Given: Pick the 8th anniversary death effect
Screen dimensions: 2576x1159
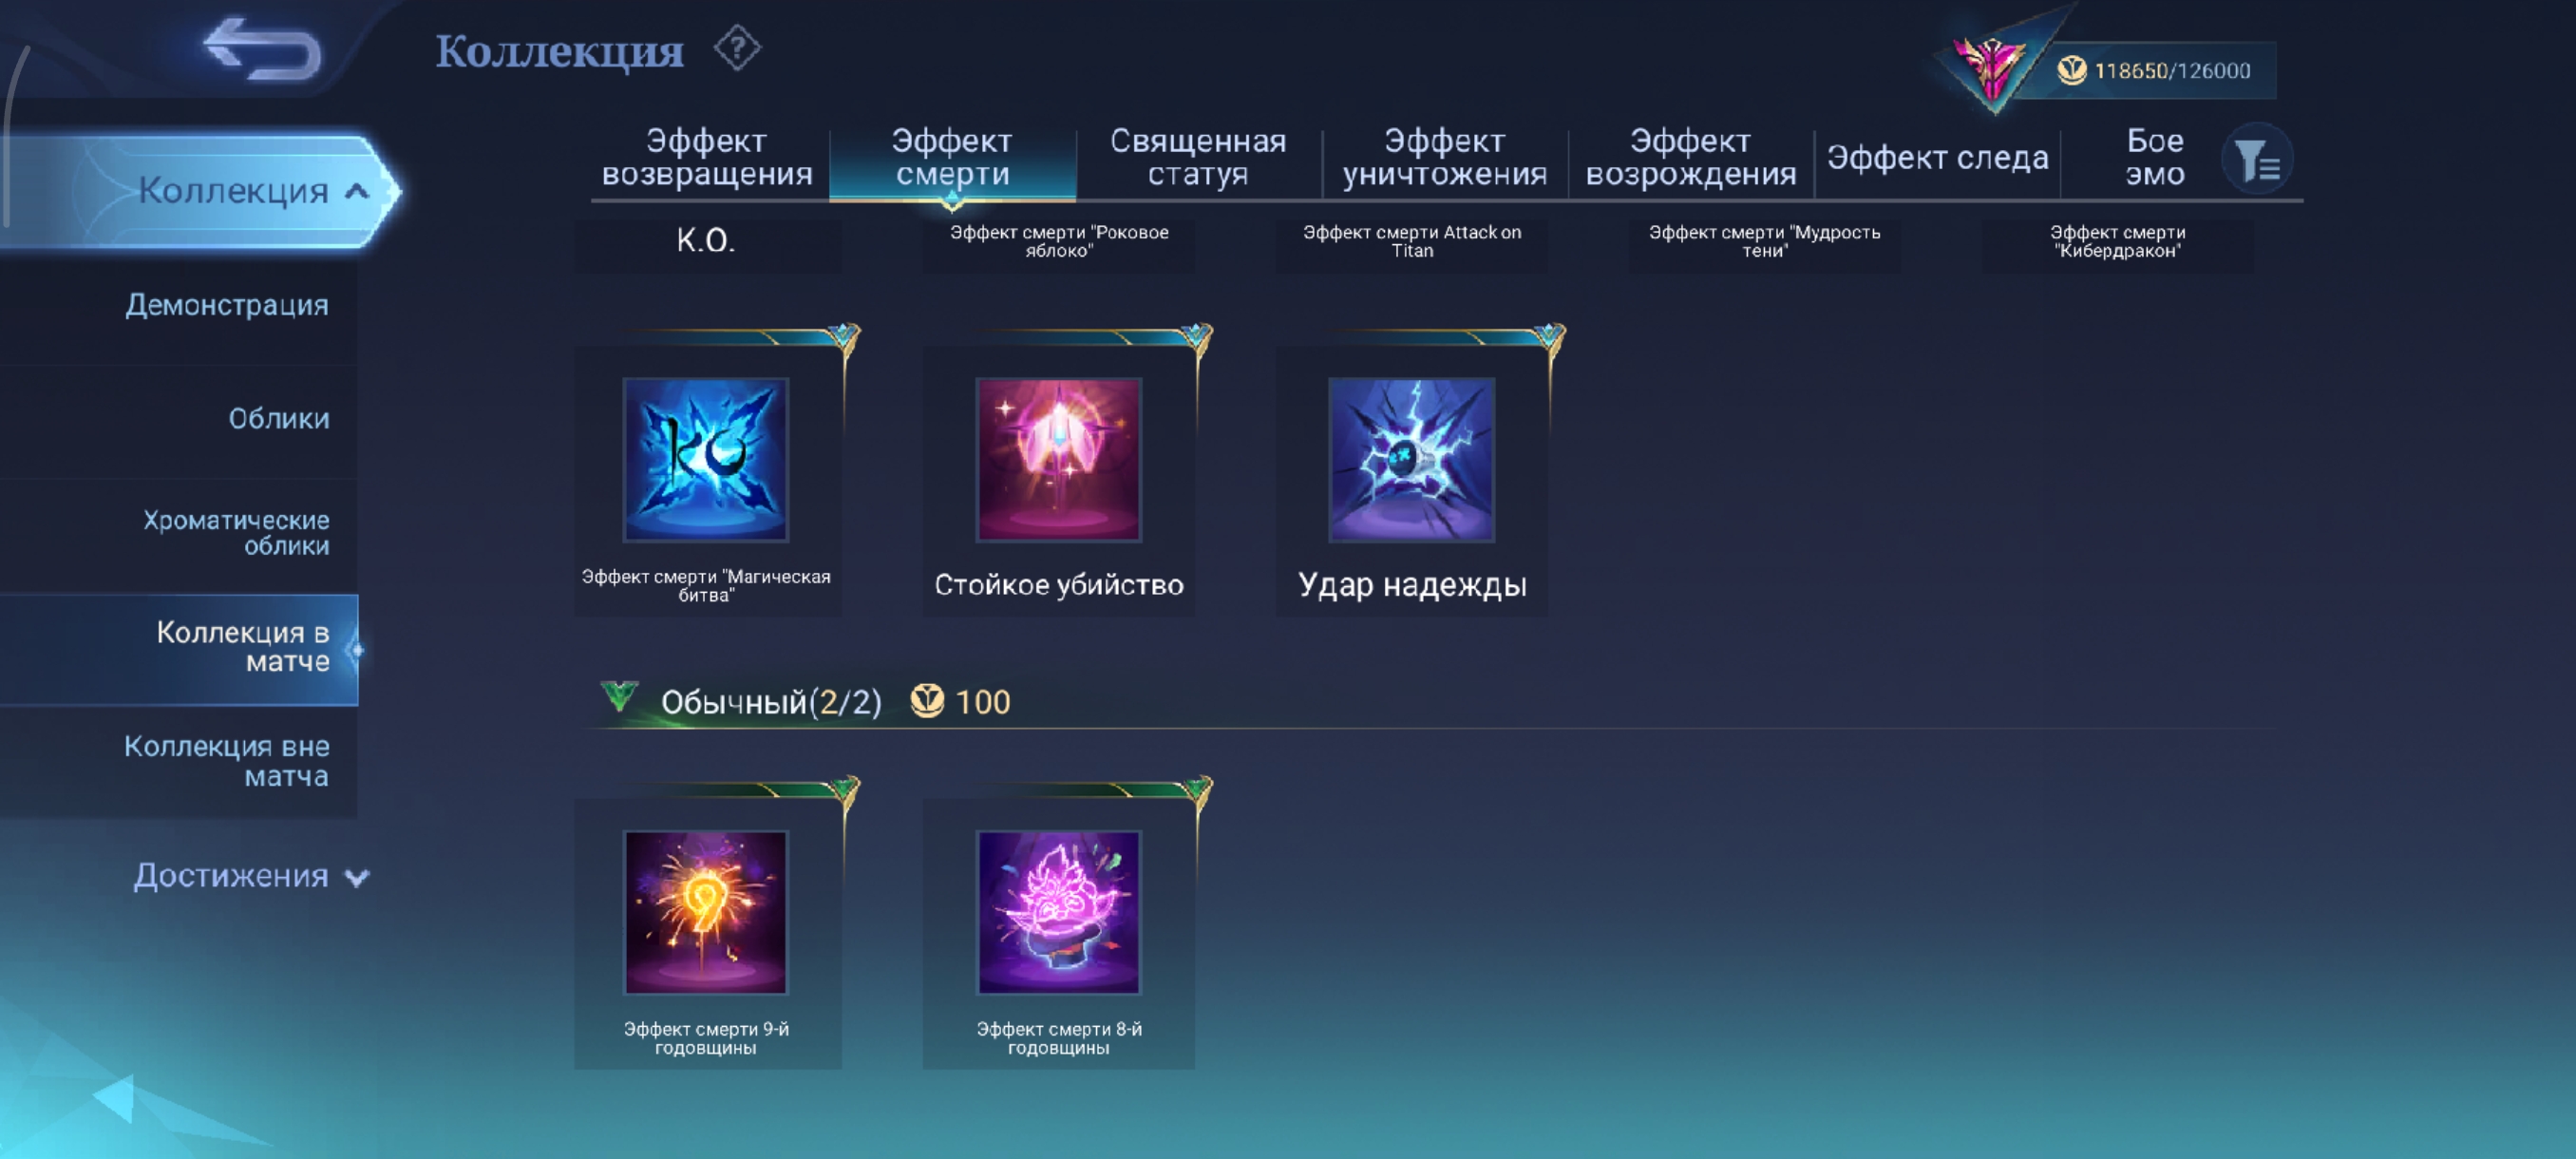Looking at the screenshot, I should click(1059, 912).
